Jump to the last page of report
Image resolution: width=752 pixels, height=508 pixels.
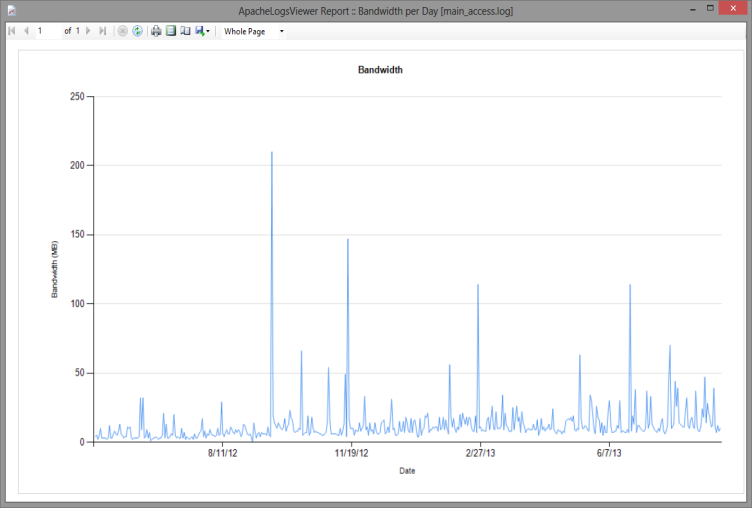click(x=103, y=31)
